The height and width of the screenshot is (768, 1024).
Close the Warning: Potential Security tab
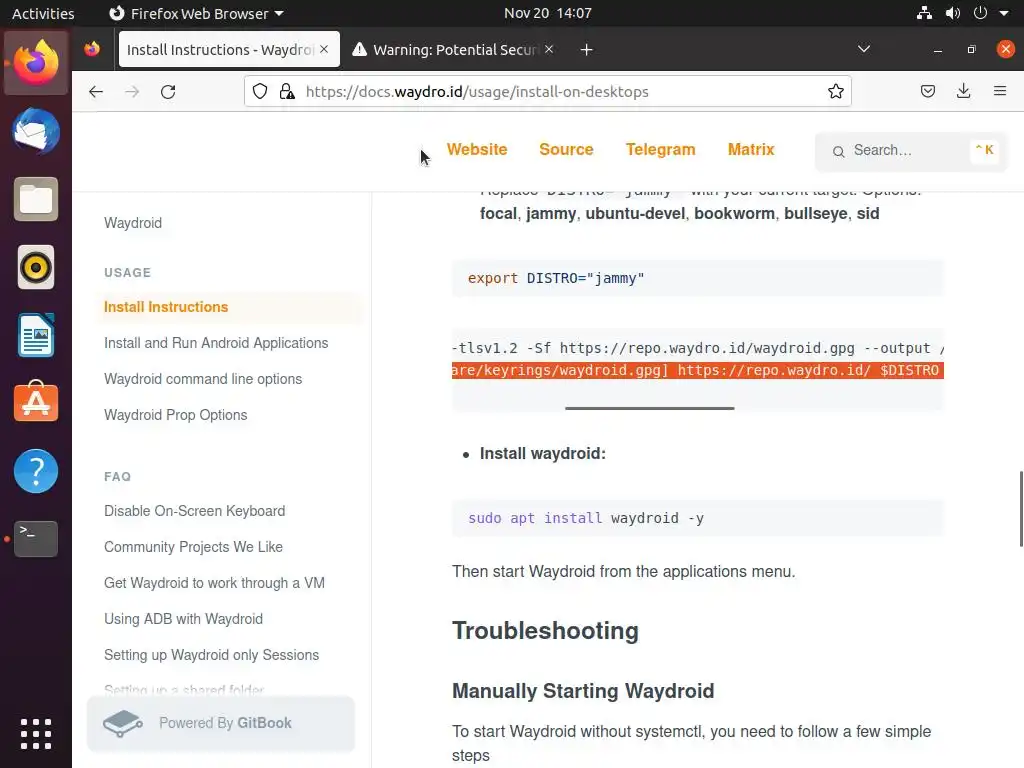(x=549, y=49)
